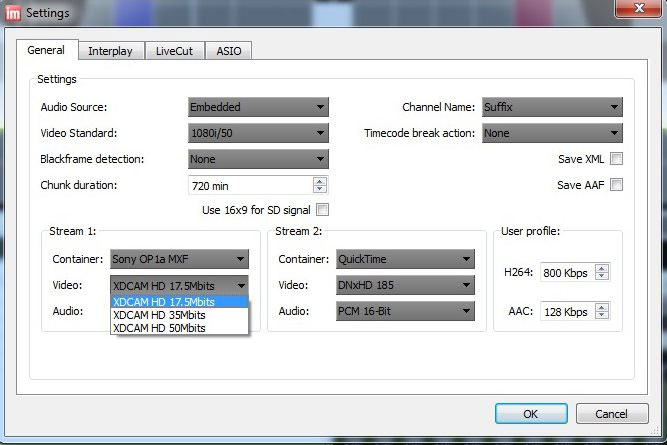Open Stream 1 Container dropdown

tap(179, 259)
